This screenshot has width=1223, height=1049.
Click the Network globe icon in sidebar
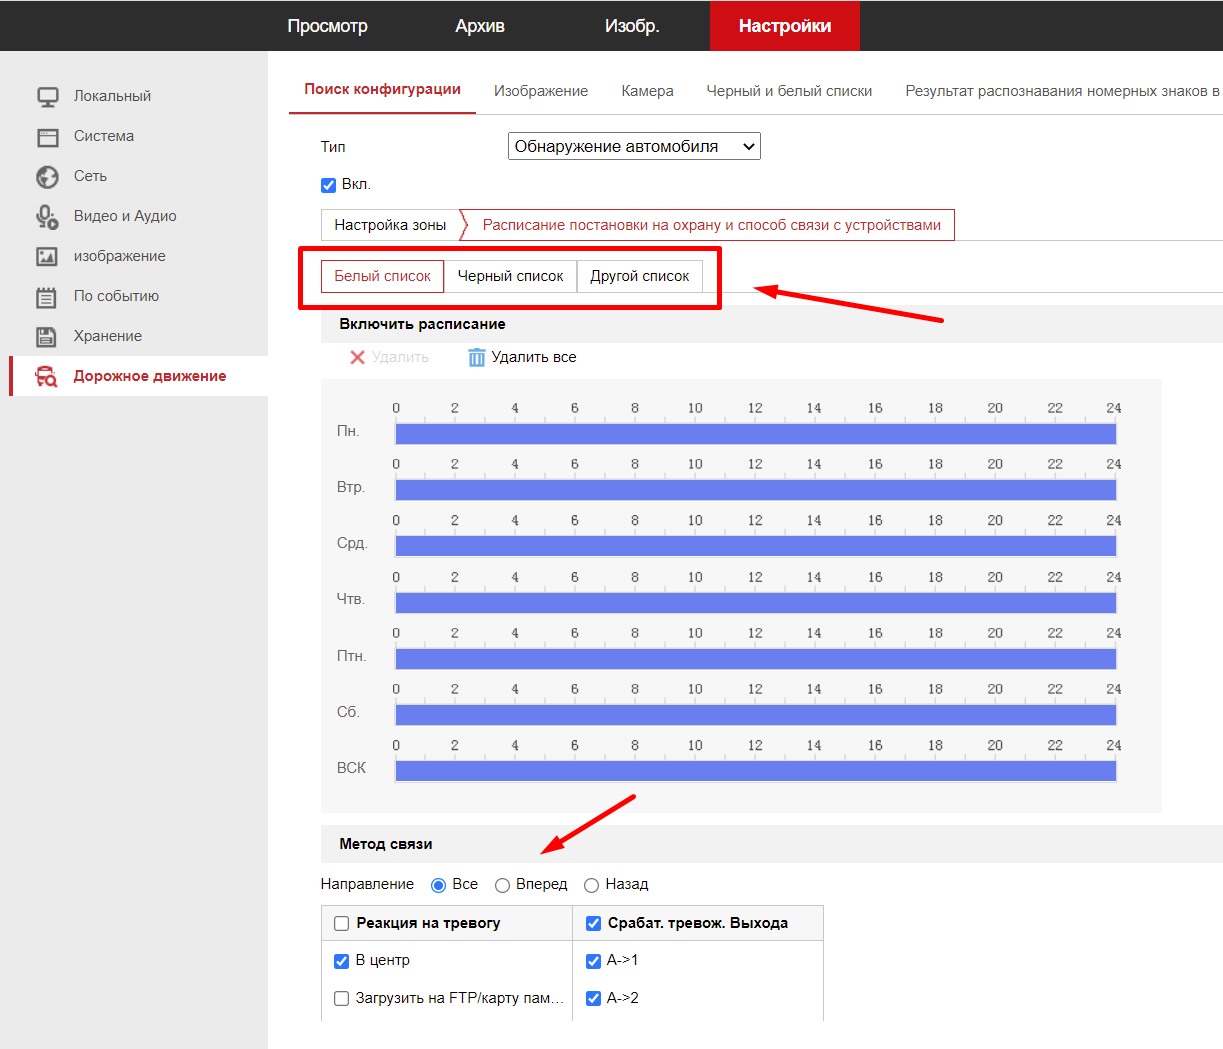pos(47,177)
